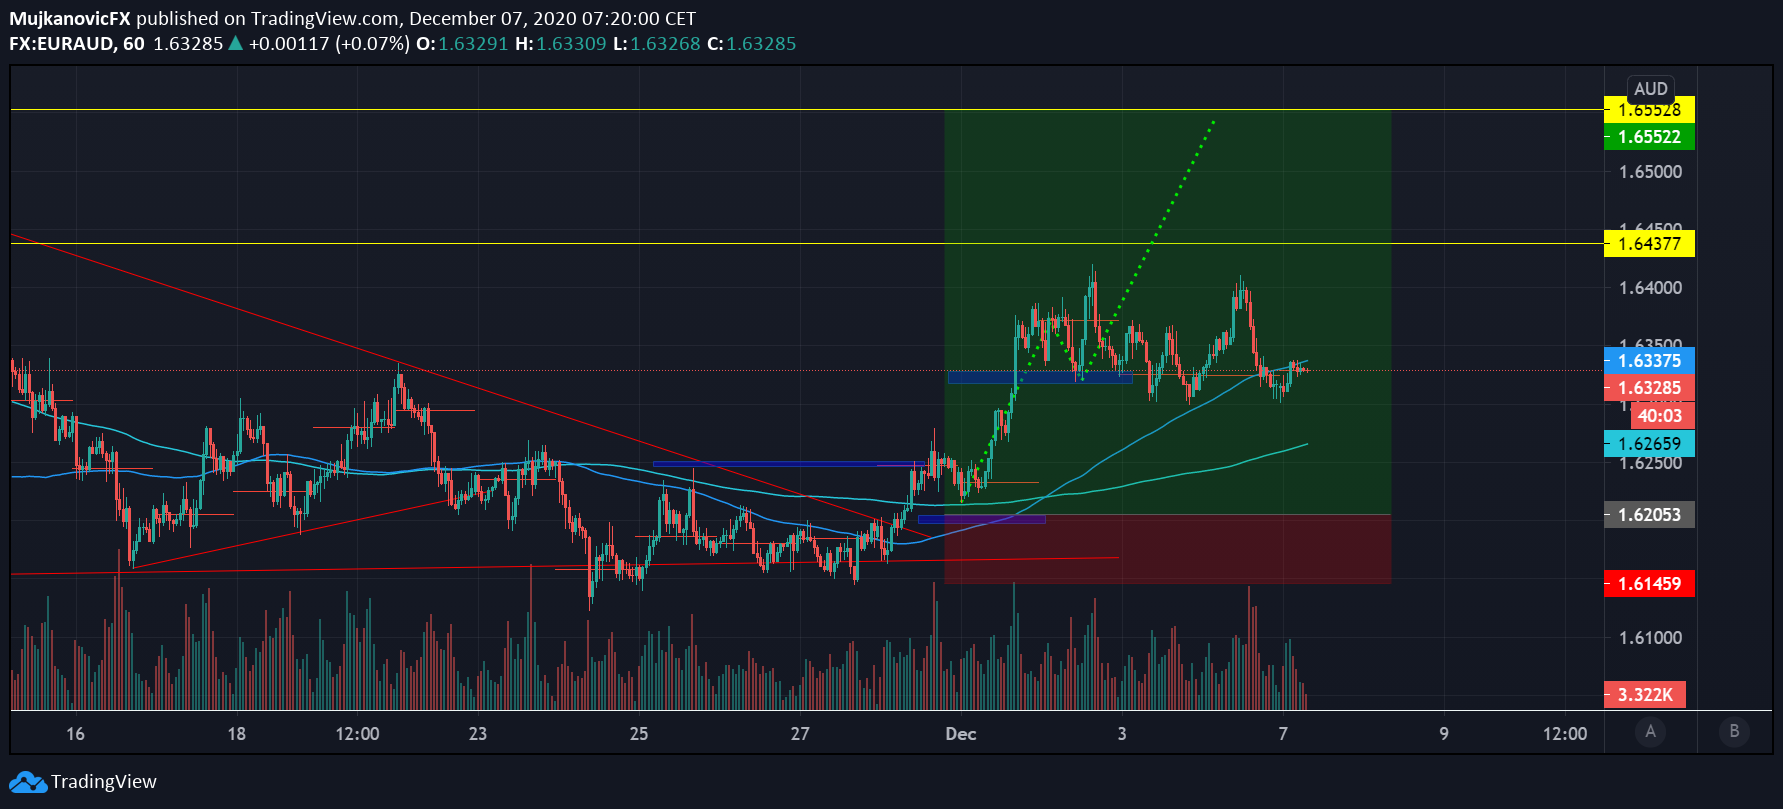Click the '12:00' label near date 9

click(1565, 734)
